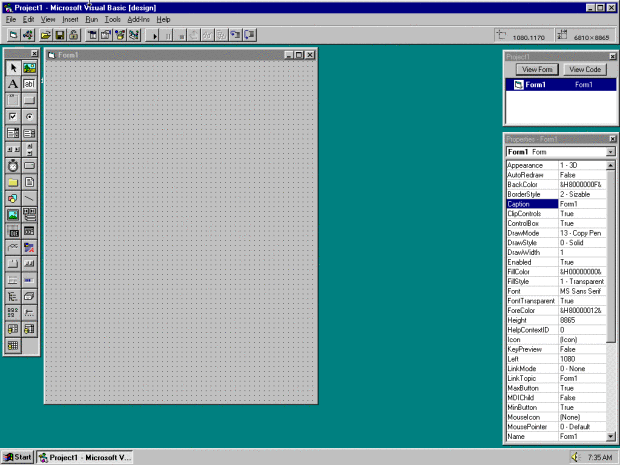Image resolution: width=620 pixels, height=465 pixels.
Task: Choose the TextBox control tool
Action: coord(29,84)
